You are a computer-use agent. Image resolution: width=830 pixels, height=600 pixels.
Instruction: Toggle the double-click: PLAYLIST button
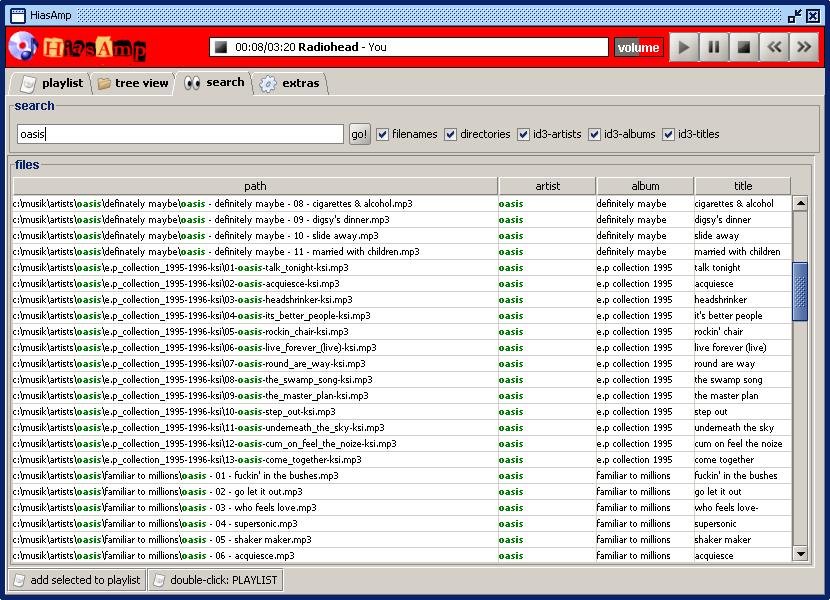(215, 580)
